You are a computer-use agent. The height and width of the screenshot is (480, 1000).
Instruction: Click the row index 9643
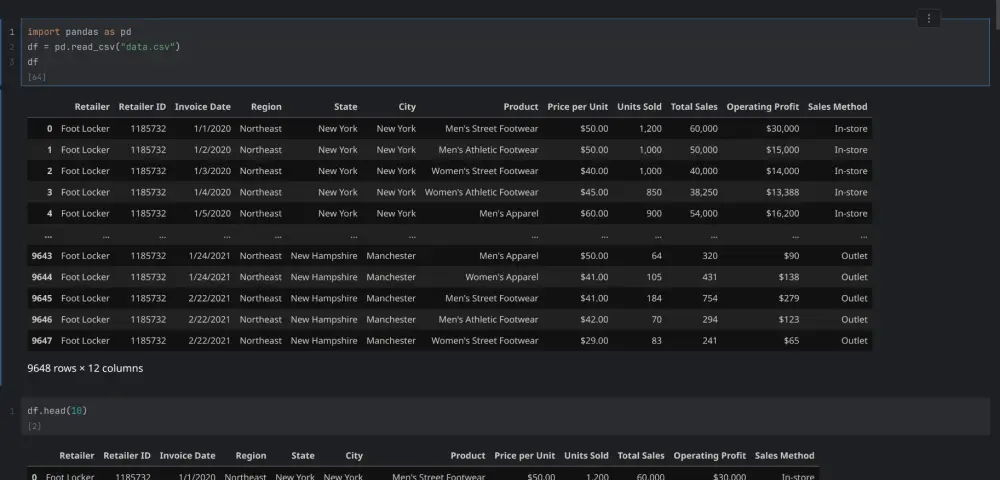(42, 256)
